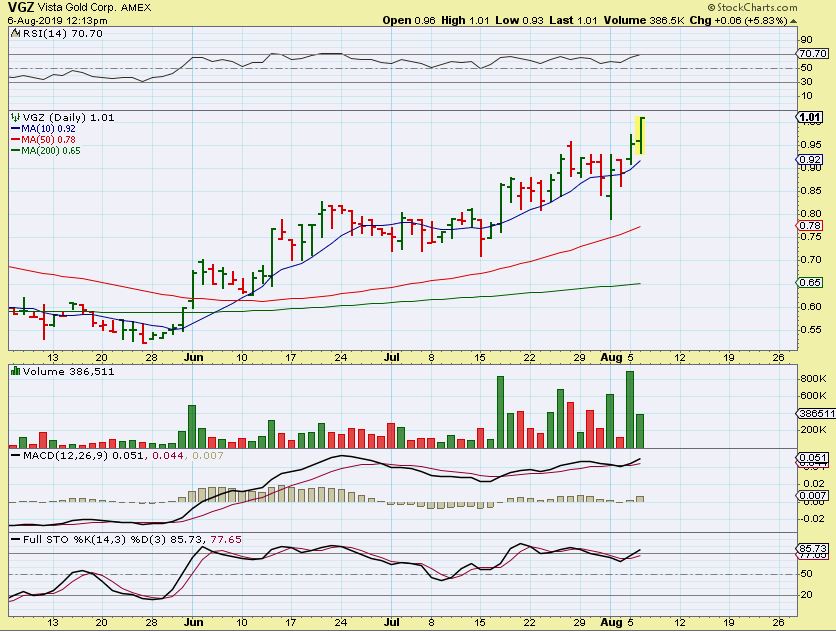Click the 85.73 stochastic axis value tag
The image size is (836, 632).
[813, 548]
